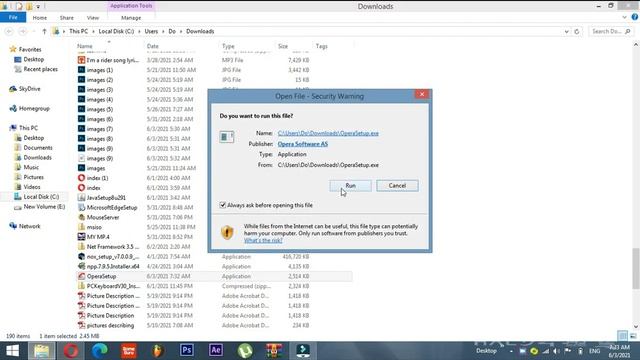
Task: Open the File ribbon tab
Action: 13,18
